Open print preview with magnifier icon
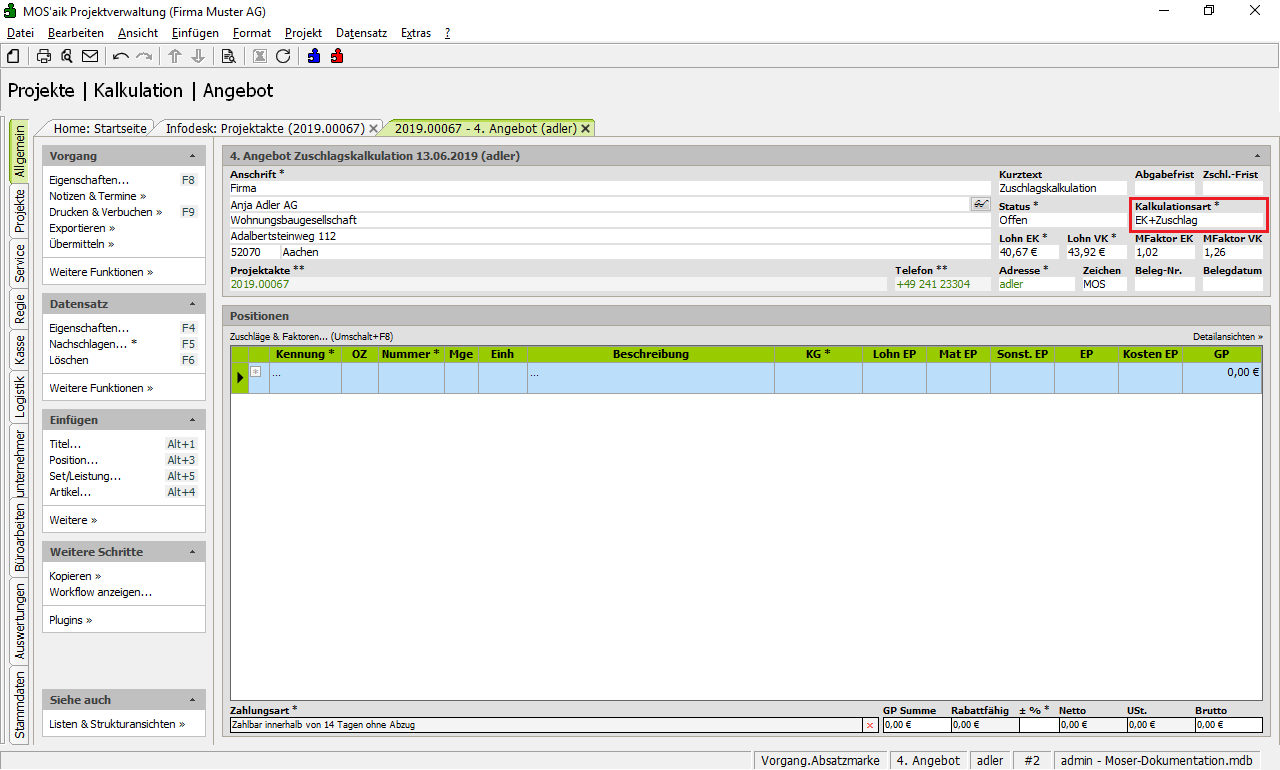The image size is (1280, 770). pyautogui.click(x=67, y=56)
